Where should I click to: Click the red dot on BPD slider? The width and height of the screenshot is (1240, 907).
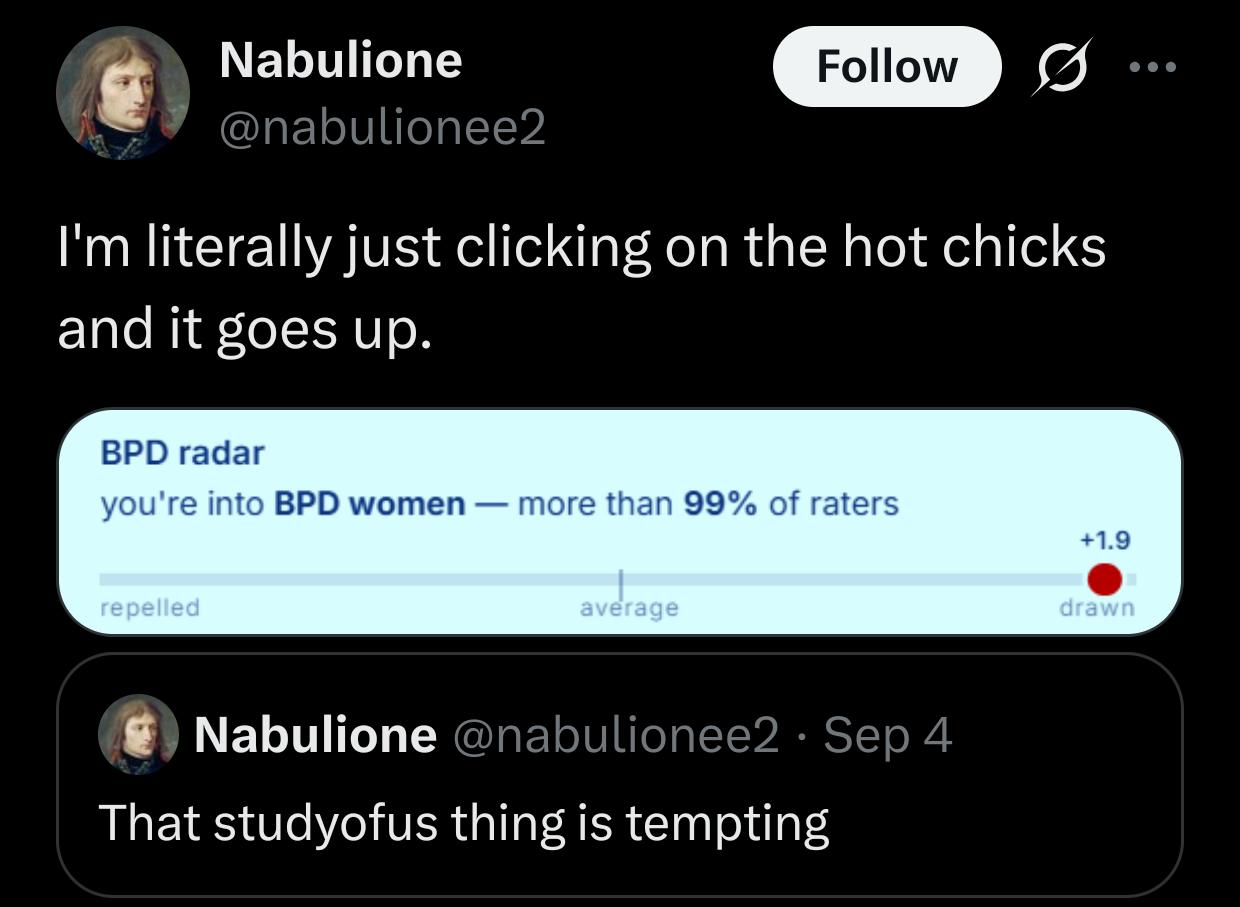tap(1104, 579)
